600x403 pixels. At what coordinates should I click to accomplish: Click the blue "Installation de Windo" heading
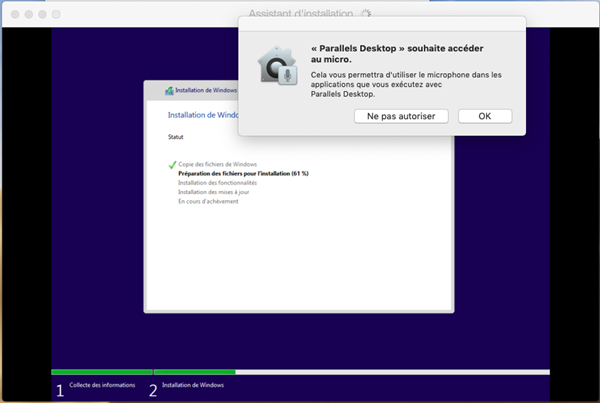click(x=203, y=115)
